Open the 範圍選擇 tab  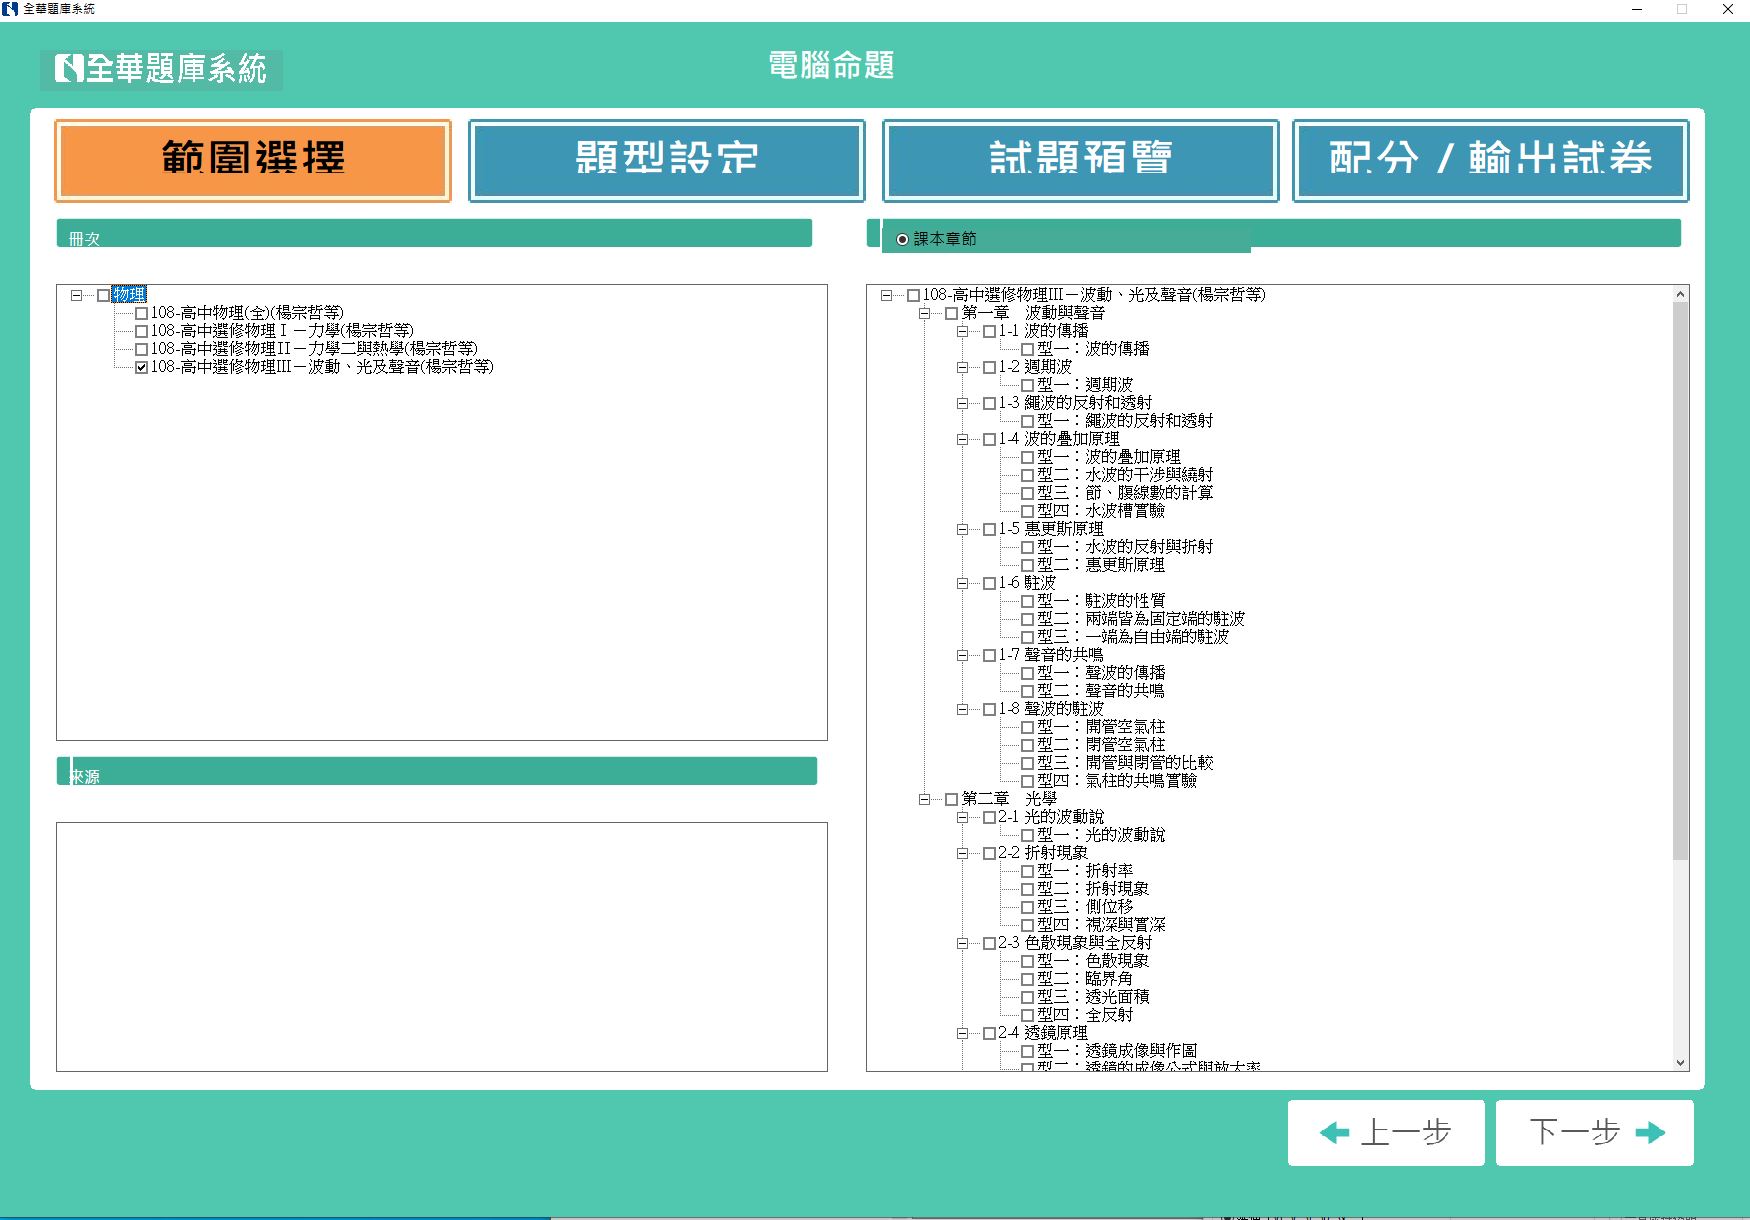pos(253,160)
